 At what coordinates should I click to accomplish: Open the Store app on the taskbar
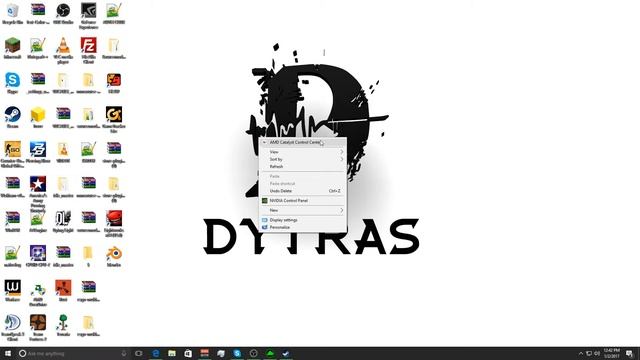(188, 353)
